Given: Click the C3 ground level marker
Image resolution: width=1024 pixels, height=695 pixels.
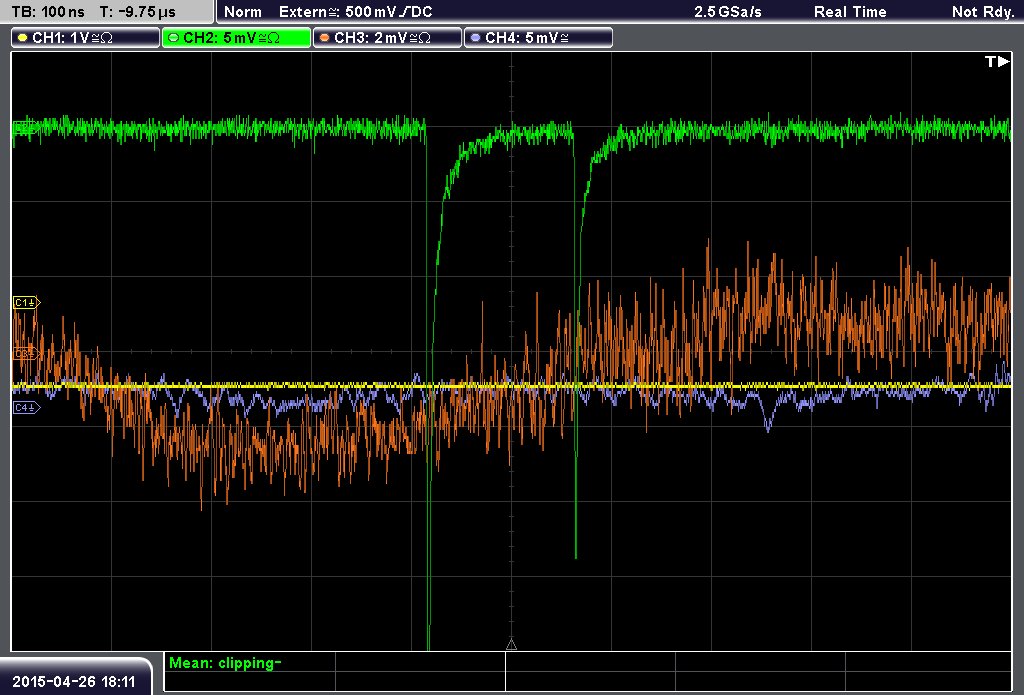Looking at the screenshot, I should pyautogui.click(x=27, y=354).
